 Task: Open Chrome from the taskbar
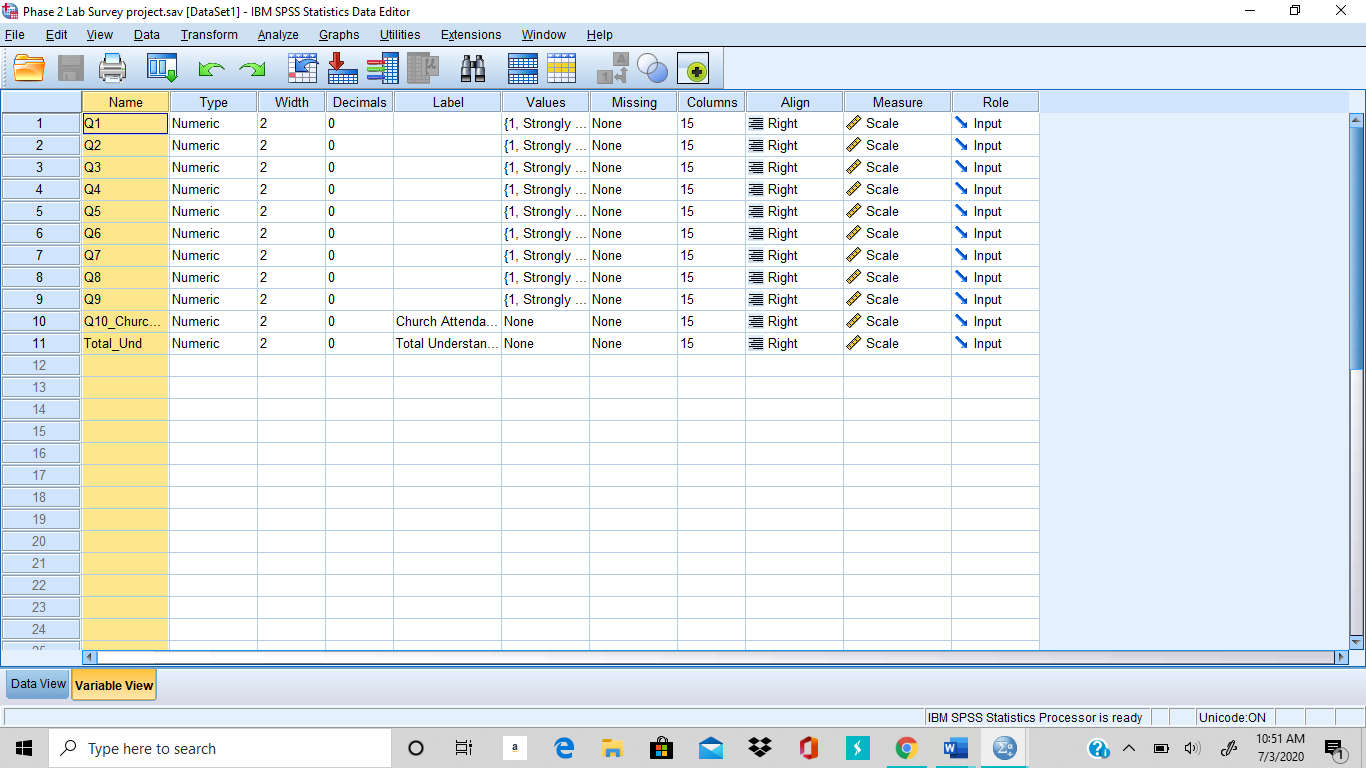pyautogui.click(x=906, y=747)
